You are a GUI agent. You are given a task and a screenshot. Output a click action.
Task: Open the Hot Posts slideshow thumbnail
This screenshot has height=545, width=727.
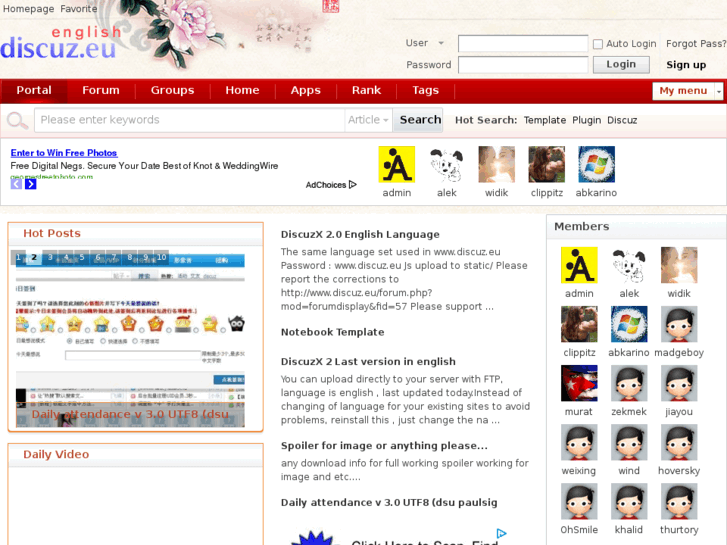[130, 339]
